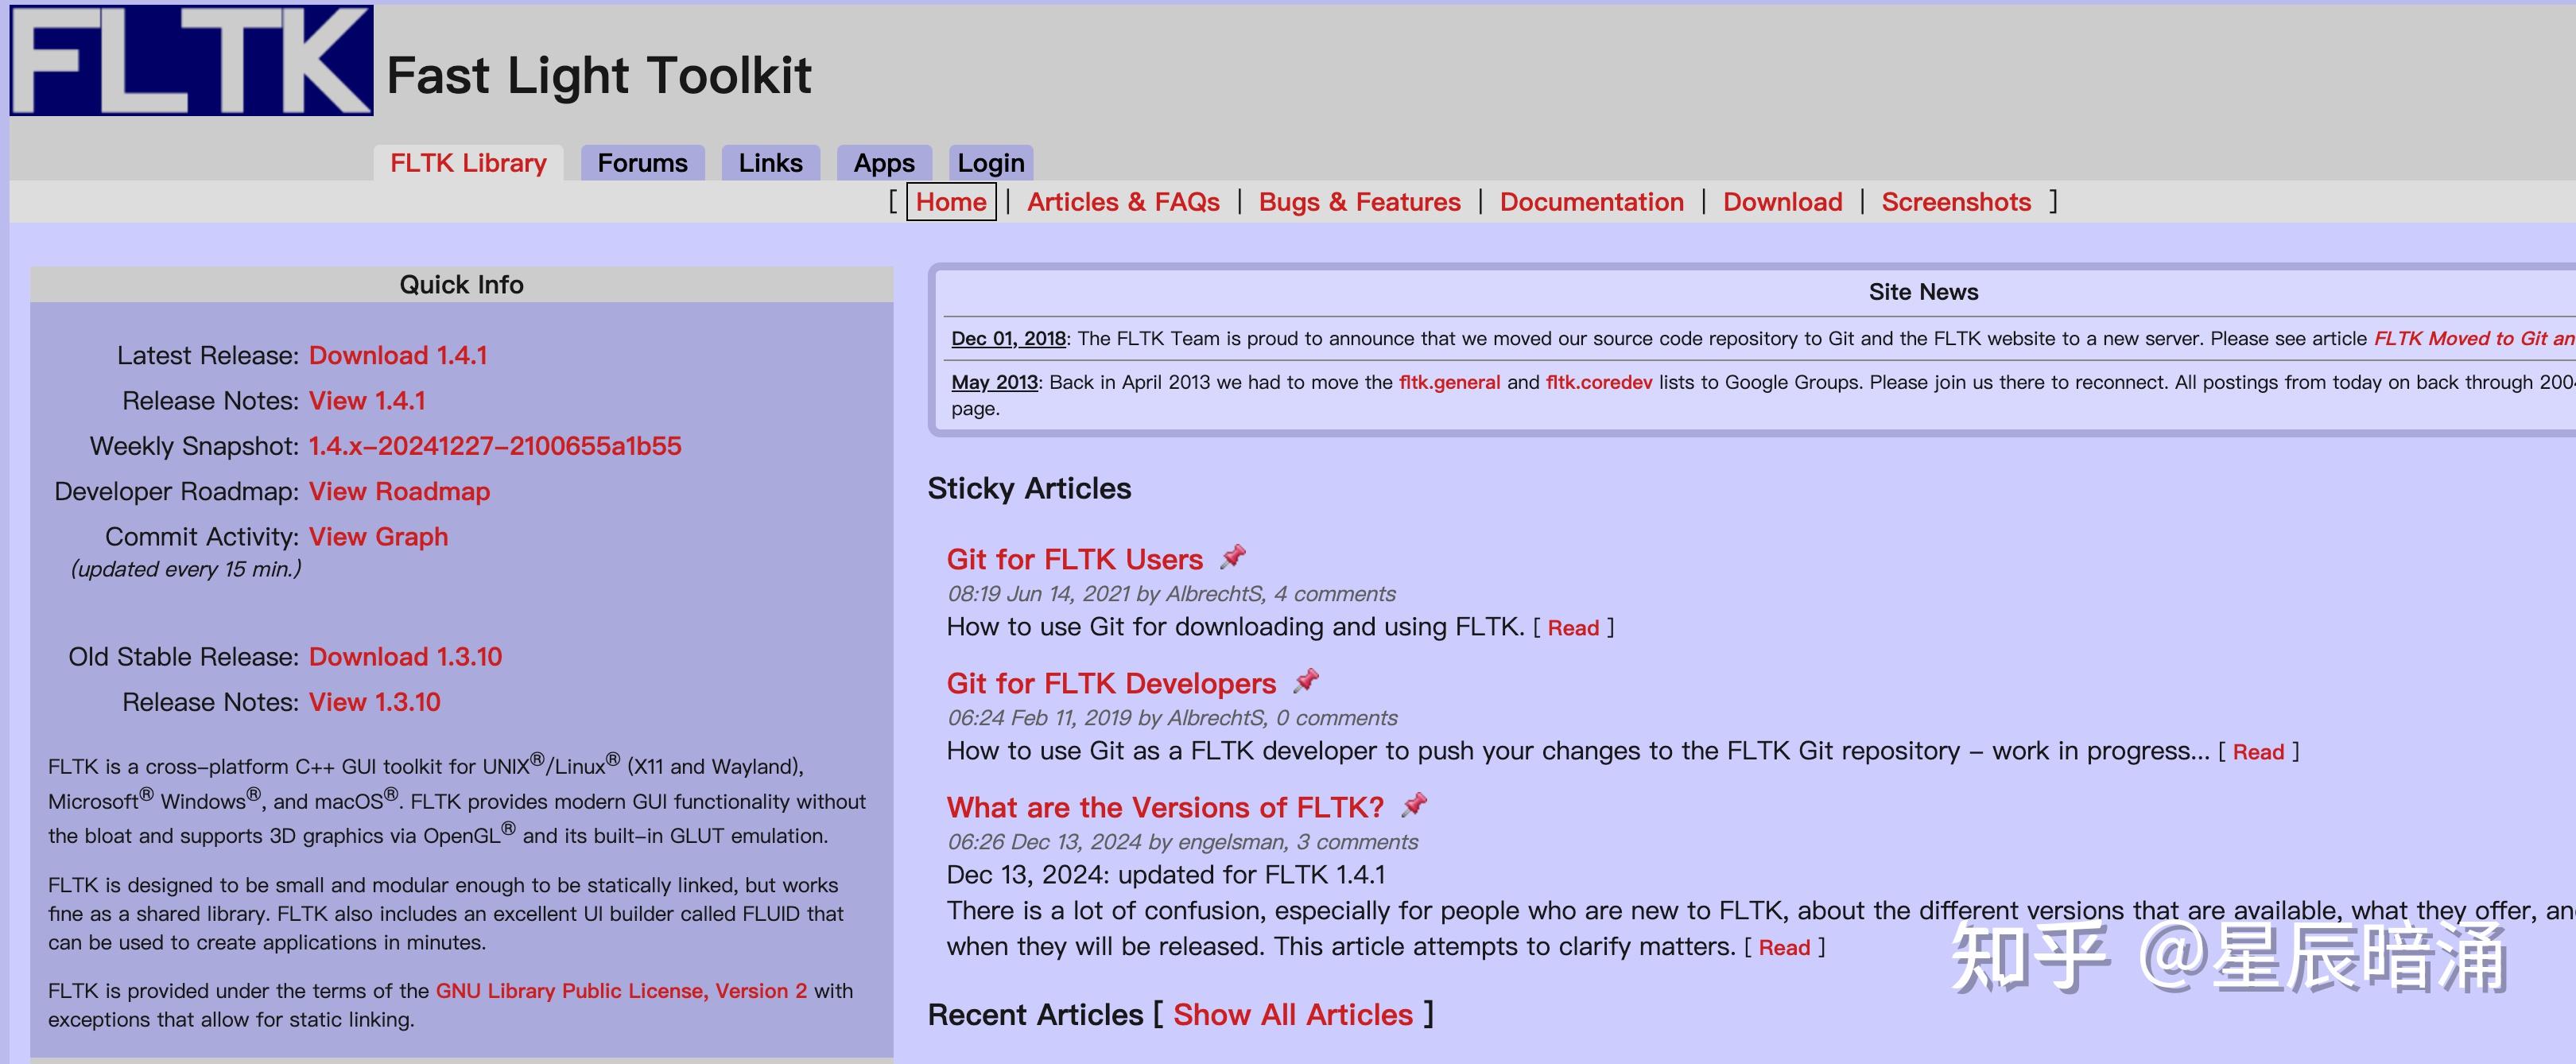2576x1064 pixels.
Task: Download old stable release 1.3.10
Action: point(405,657)
